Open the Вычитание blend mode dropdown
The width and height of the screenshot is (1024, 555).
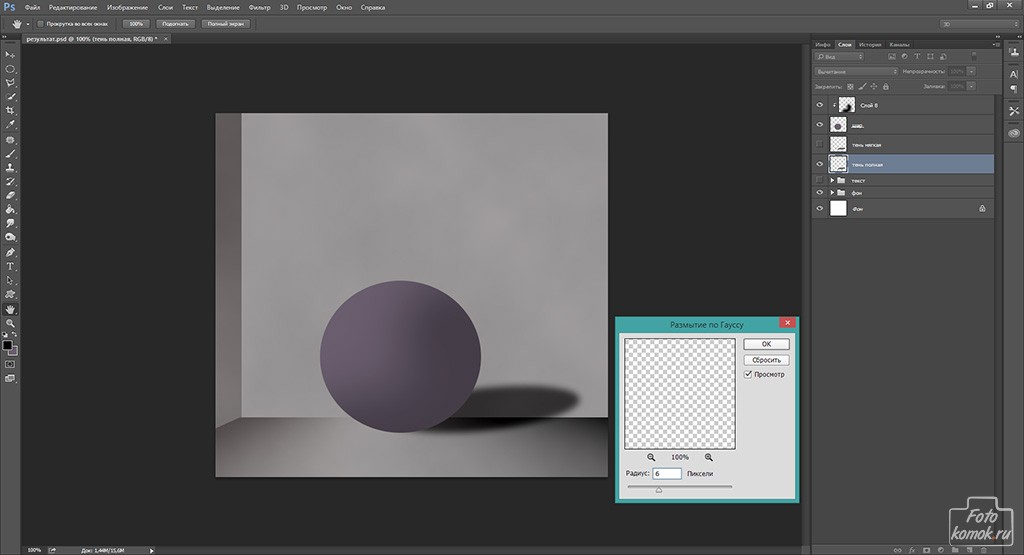coord(855,72)
